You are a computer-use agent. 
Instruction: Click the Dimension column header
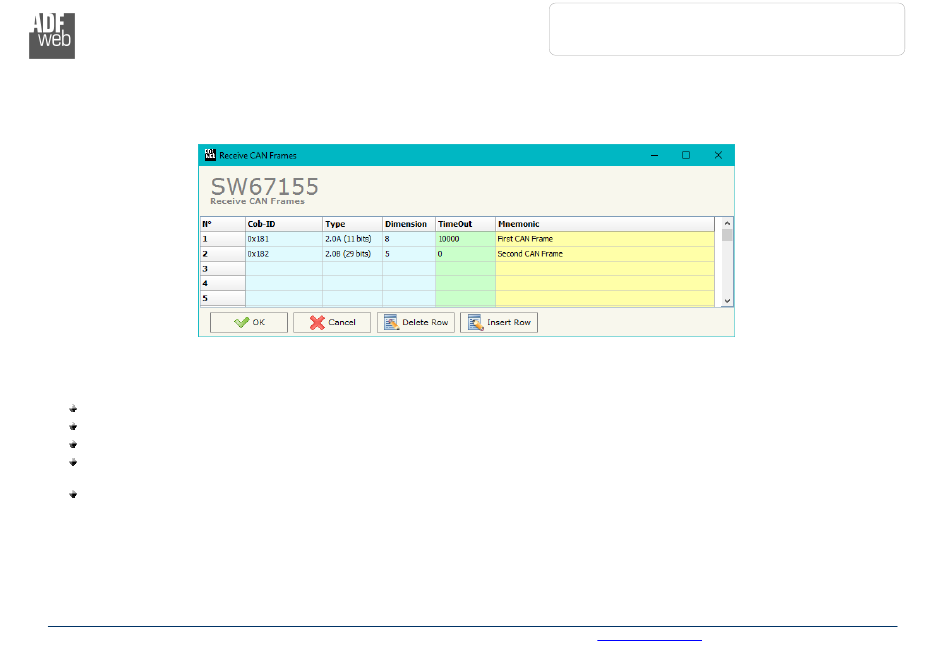tap(408, 224)
